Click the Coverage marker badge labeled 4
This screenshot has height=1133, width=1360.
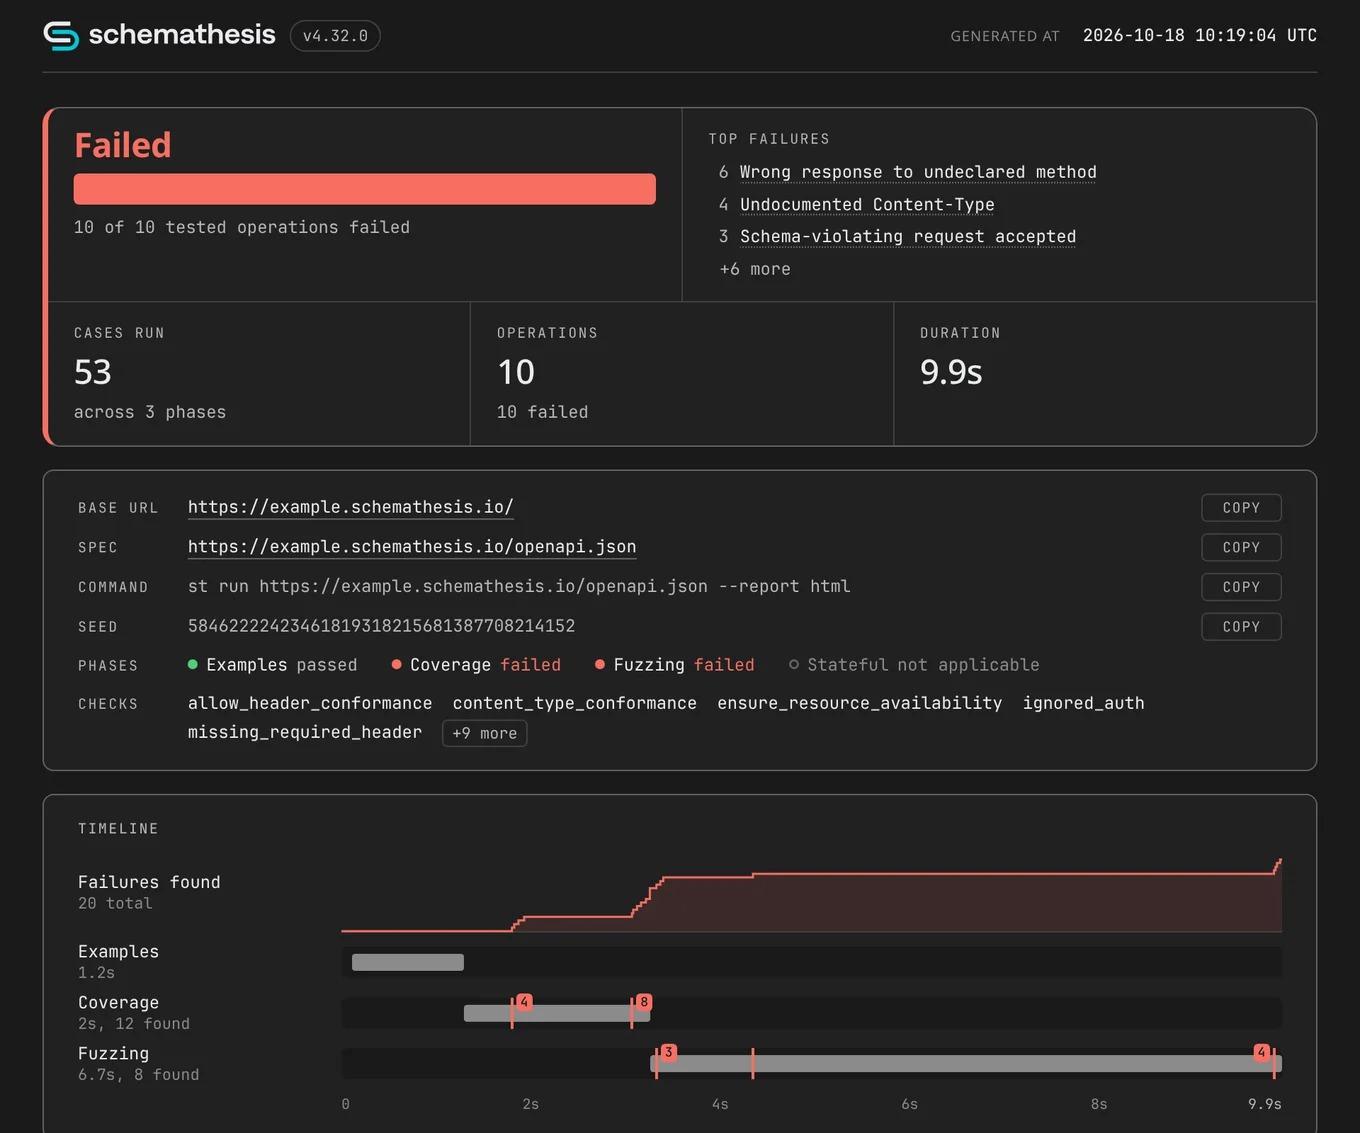click(524, 1002)
